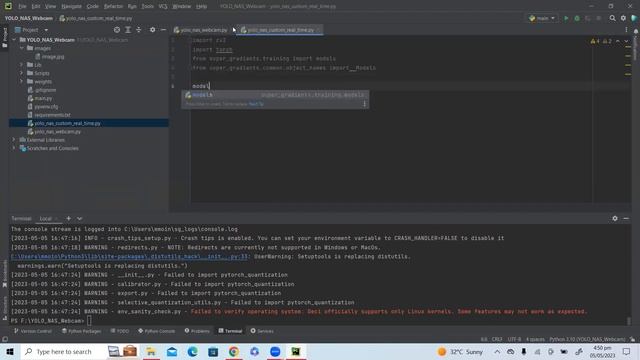Hide the Project tool window

pyautogui.click(x=163, y=30)
